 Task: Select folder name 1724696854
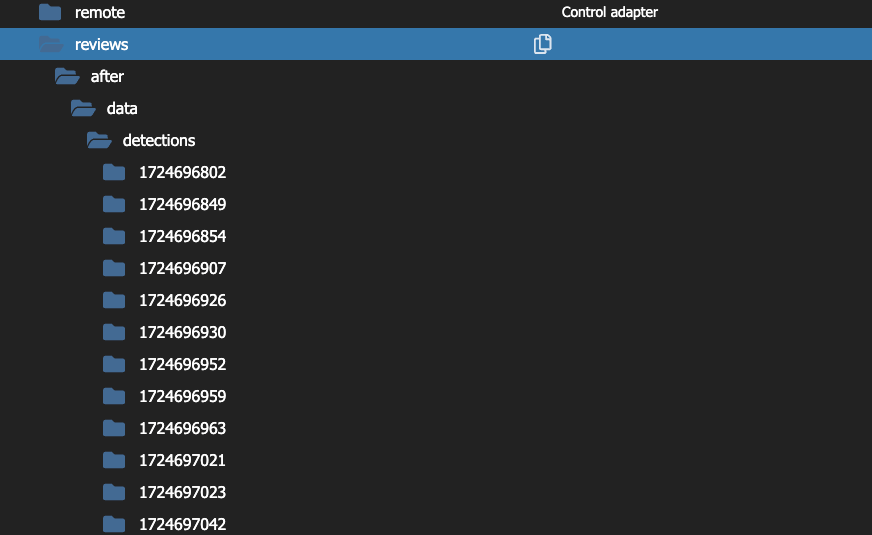182,236
